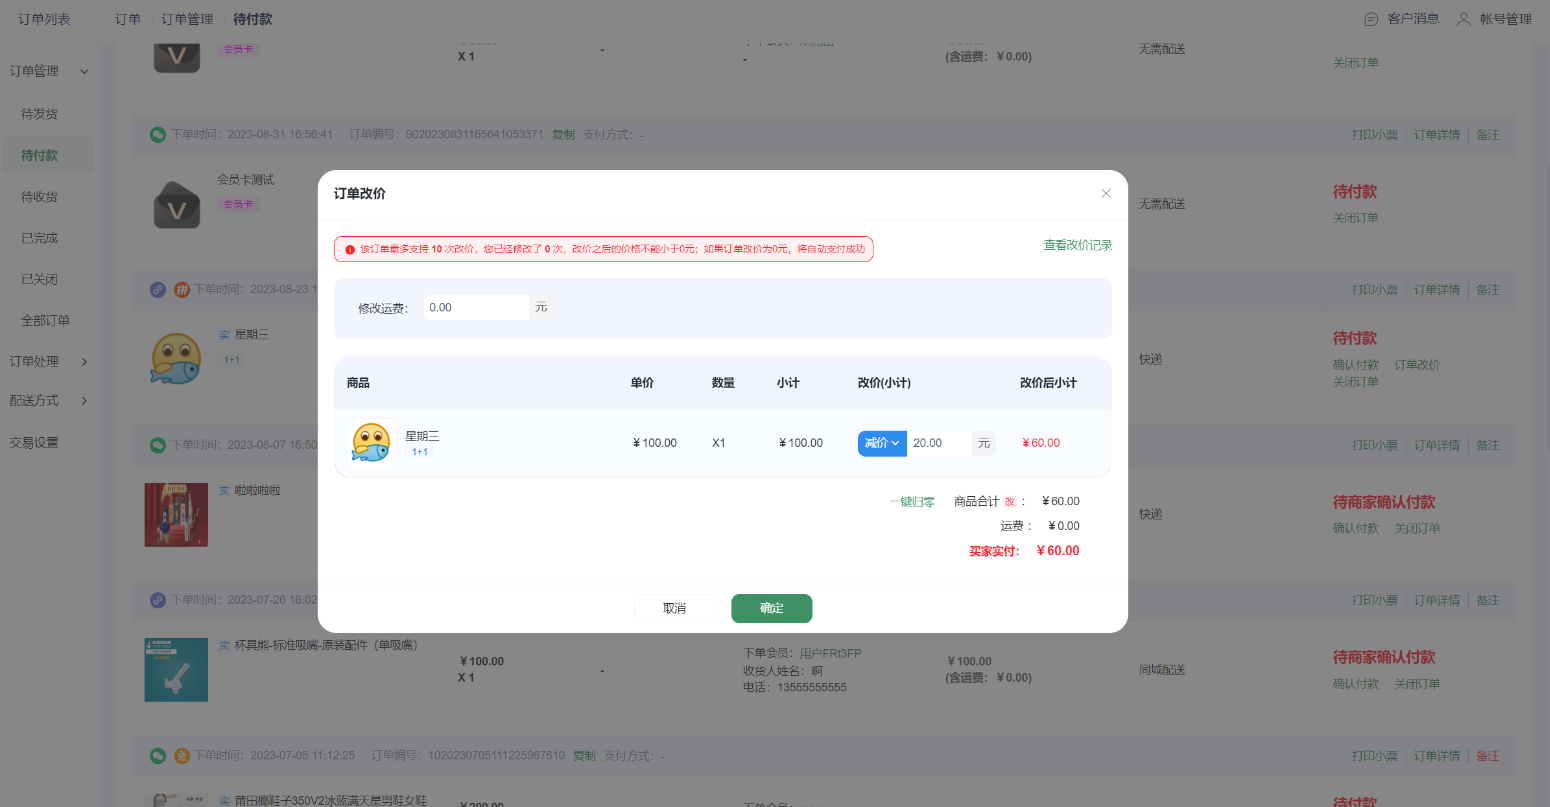The height and width of the screenshot is (807, 1550).
Task: Click the WeChat icon on the 2023-07-05 order header
Action: (x=158, y=756)
